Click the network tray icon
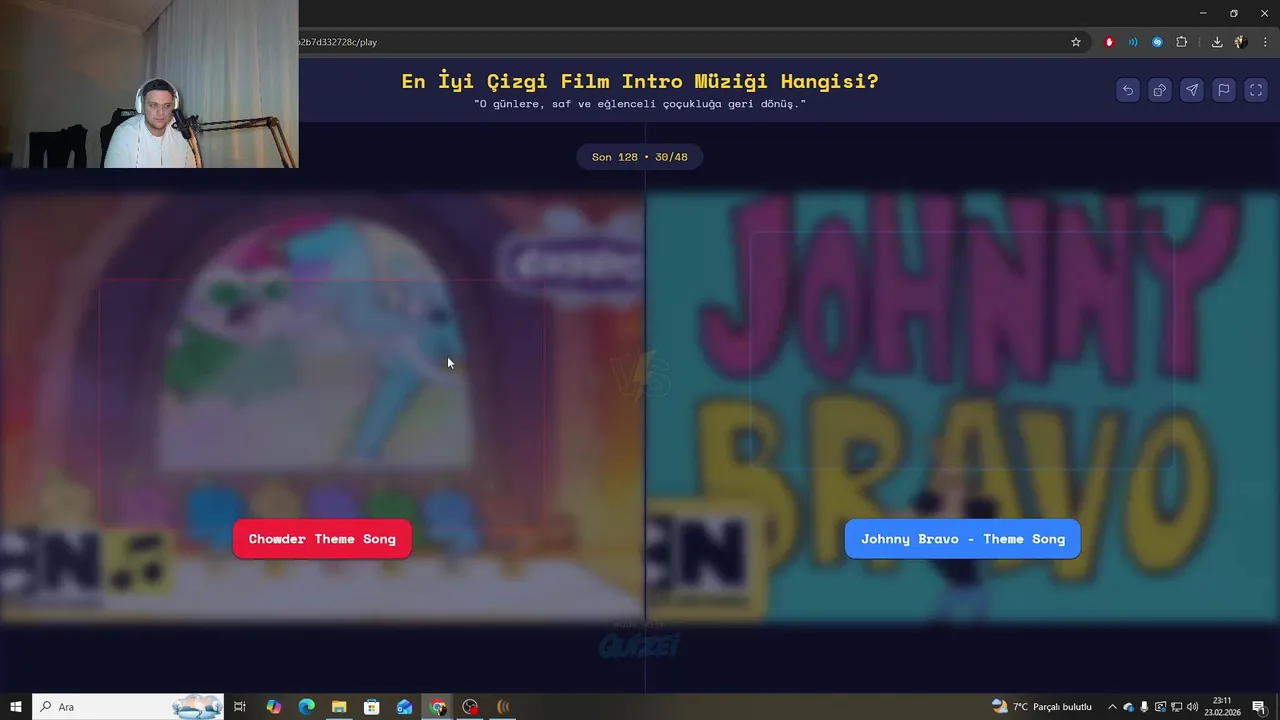Viewport: 1280px width, 720px height. [1176, 707]
